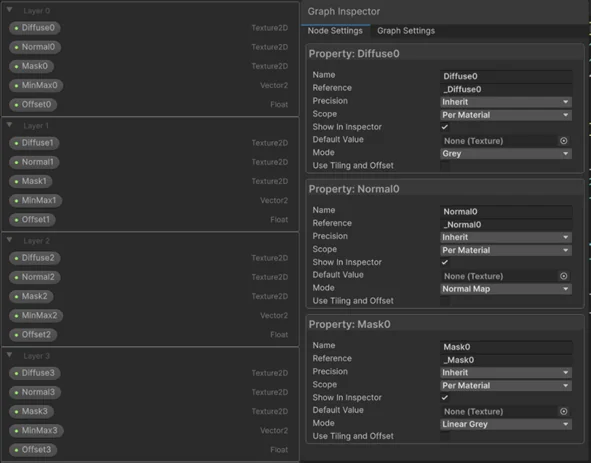Select the Mask1 property pill
Screen dimensions: 591x463
pos(31,181)
